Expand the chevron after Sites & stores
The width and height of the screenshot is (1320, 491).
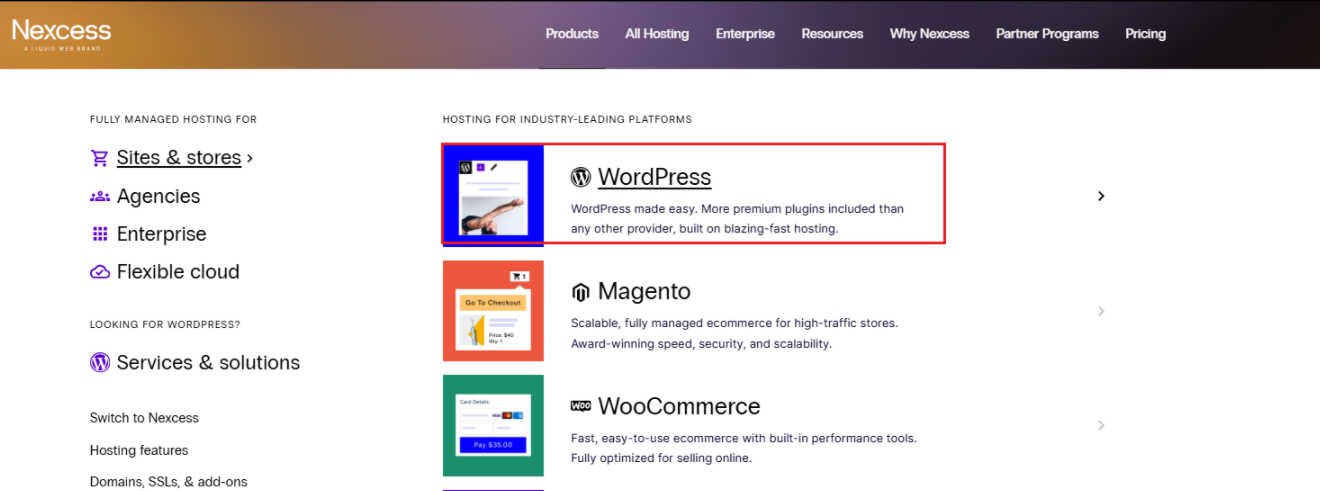point(250,158)
